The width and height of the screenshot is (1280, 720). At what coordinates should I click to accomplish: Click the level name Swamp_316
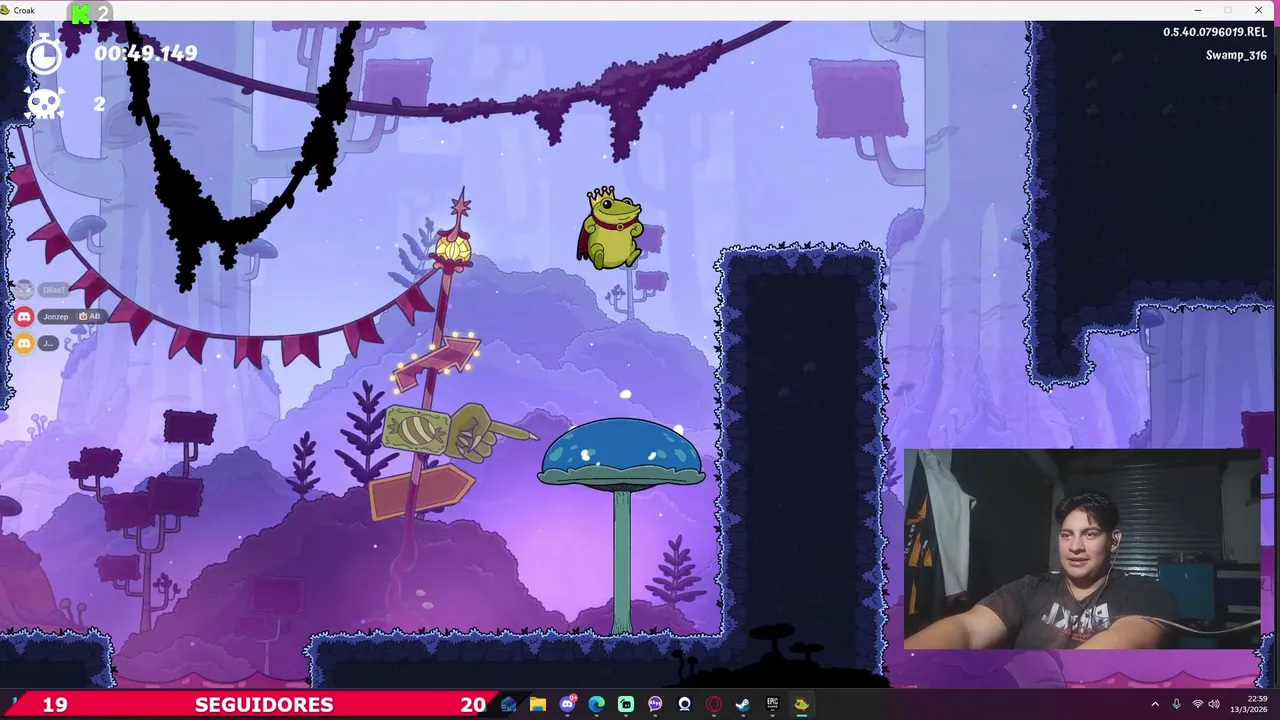coord(1236,55)
